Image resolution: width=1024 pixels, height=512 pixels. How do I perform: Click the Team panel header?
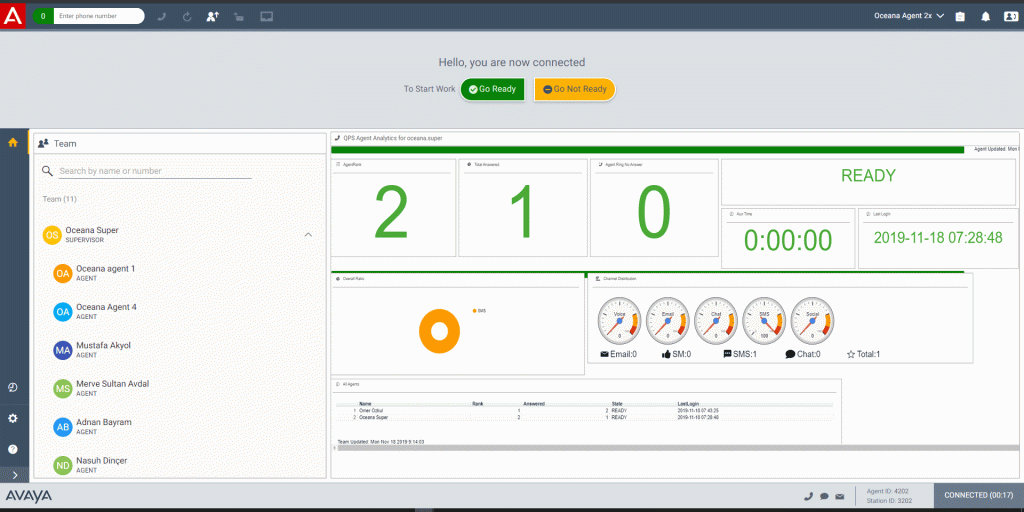click(180, 143)
